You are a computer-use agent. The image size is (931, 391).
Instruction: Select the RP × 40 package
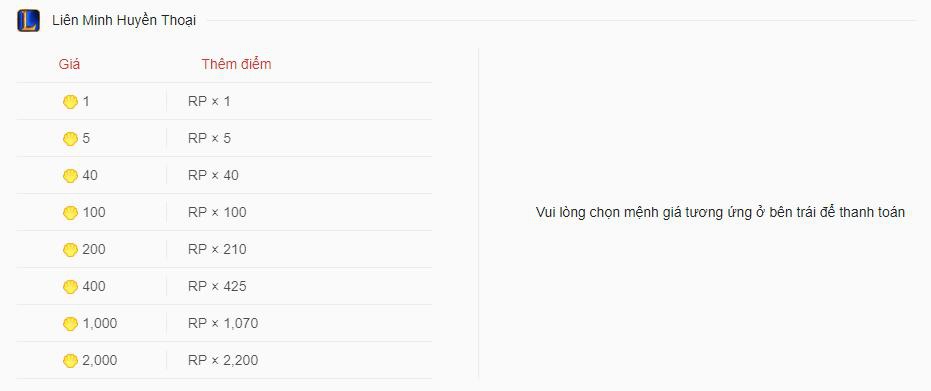[x=224, y=176]
